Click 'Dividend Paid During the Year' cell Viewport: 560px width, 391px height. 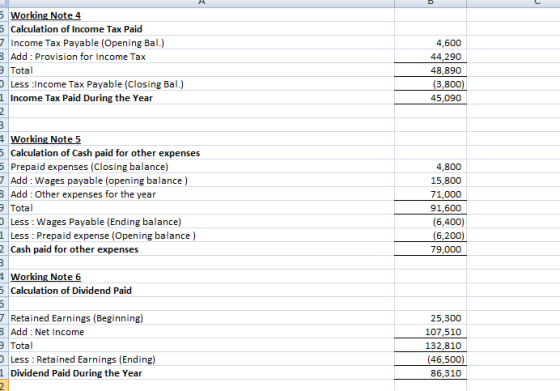tap(201, 373)
